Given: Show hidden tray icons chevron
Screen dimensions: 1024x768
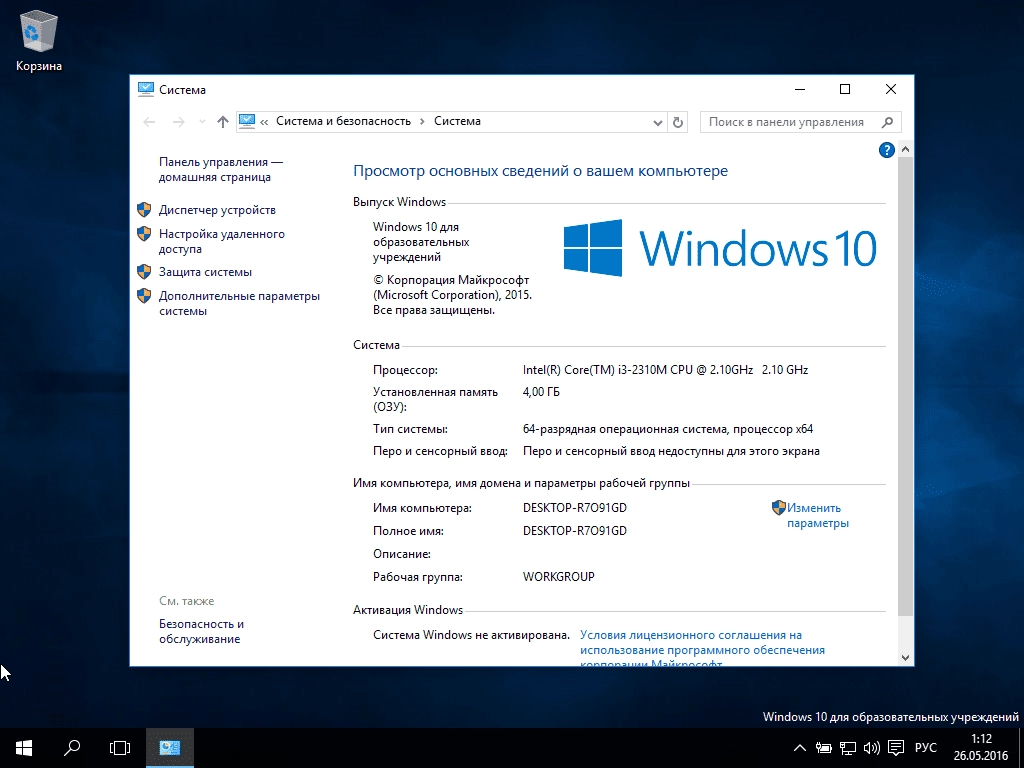Looking at the screenshot, I should point(799,748).
